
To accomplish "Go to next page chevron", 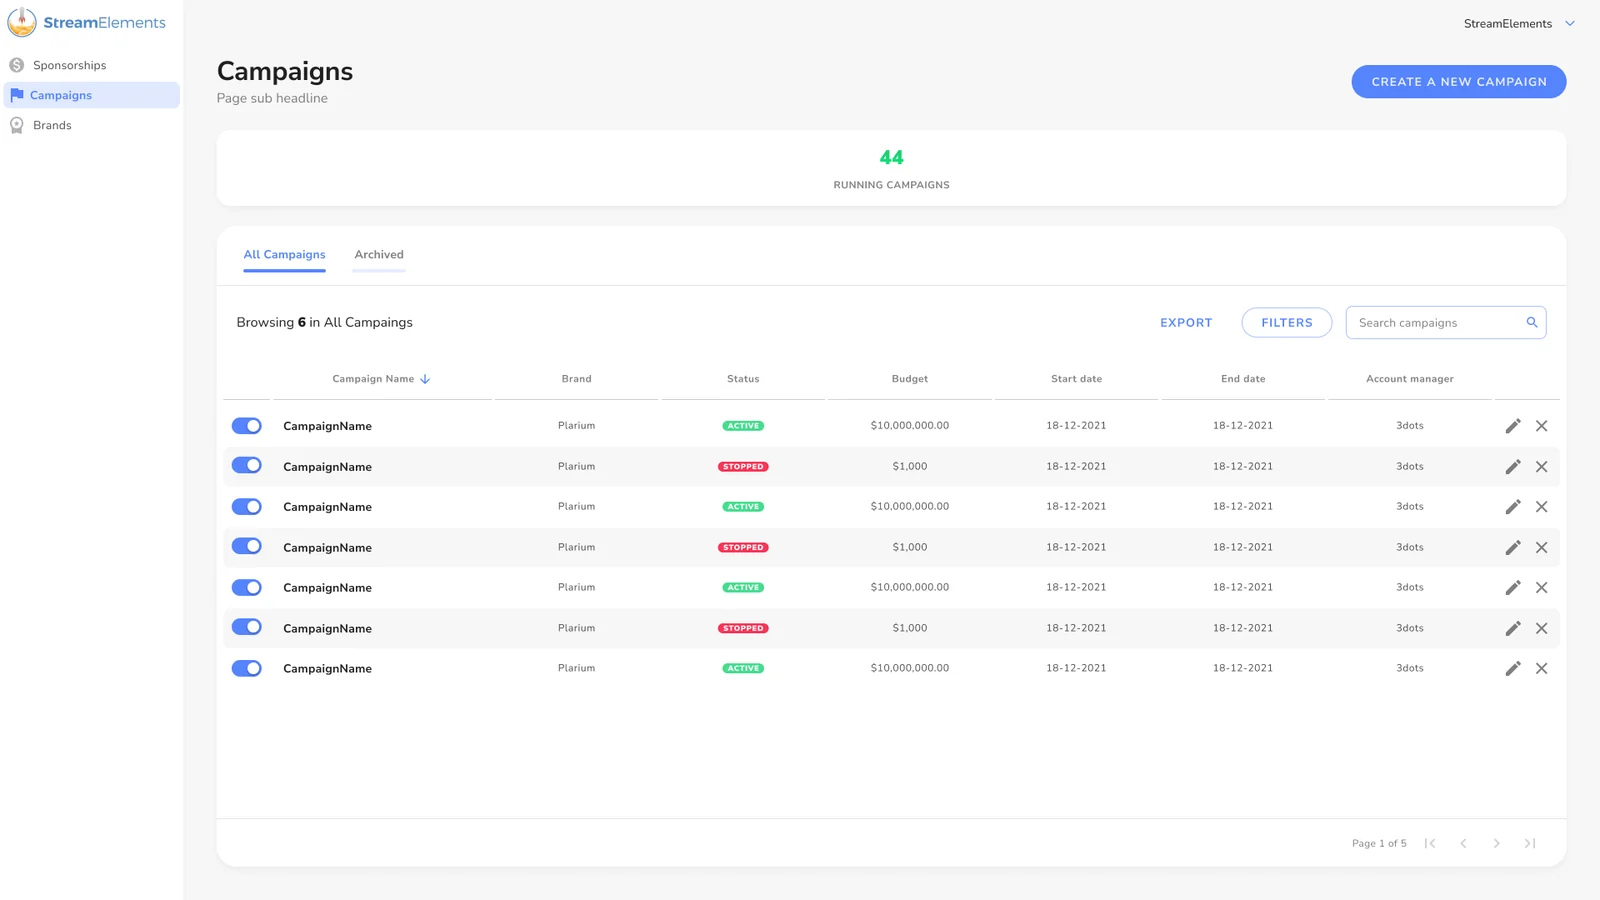I will (x=1497, y=844).
